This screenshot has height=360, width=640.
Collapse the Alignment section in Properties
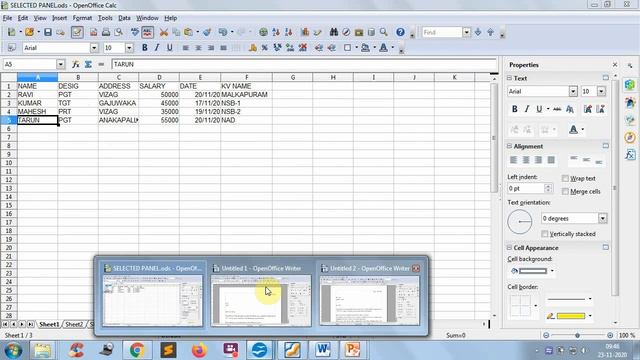[509, 146]
